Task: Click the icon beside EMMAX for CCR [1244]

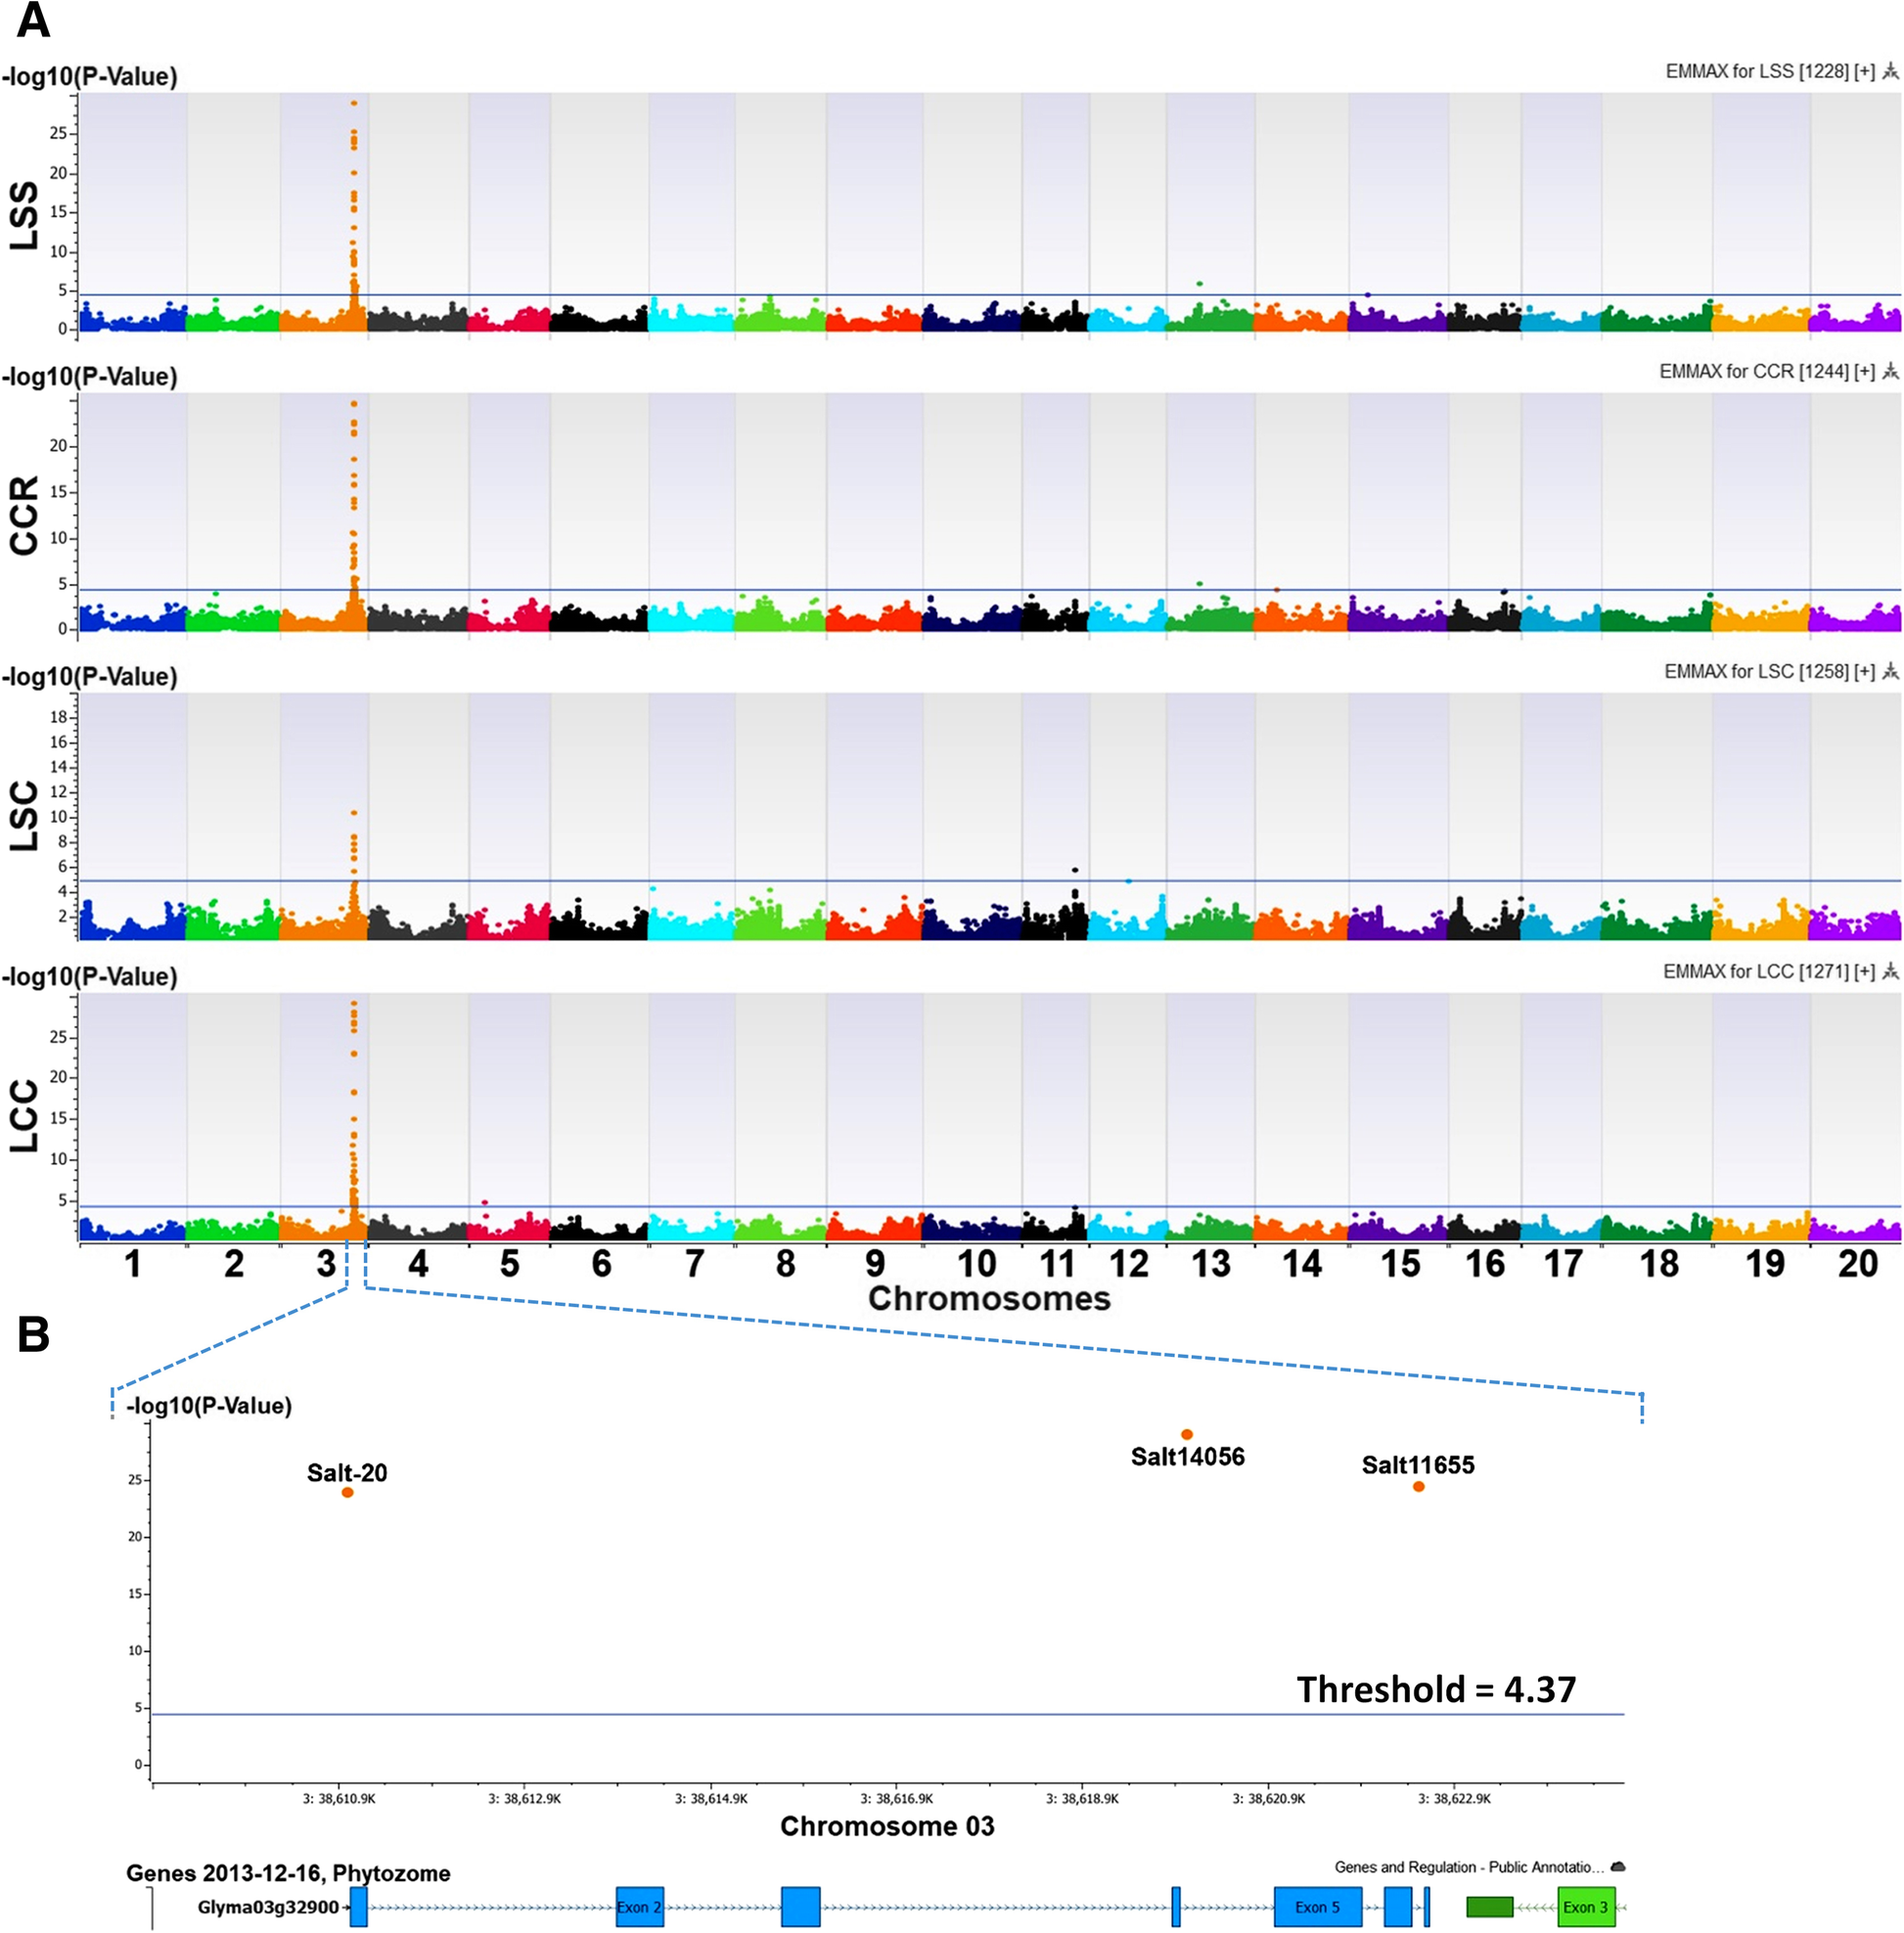Action: [x=1890, y=371]
